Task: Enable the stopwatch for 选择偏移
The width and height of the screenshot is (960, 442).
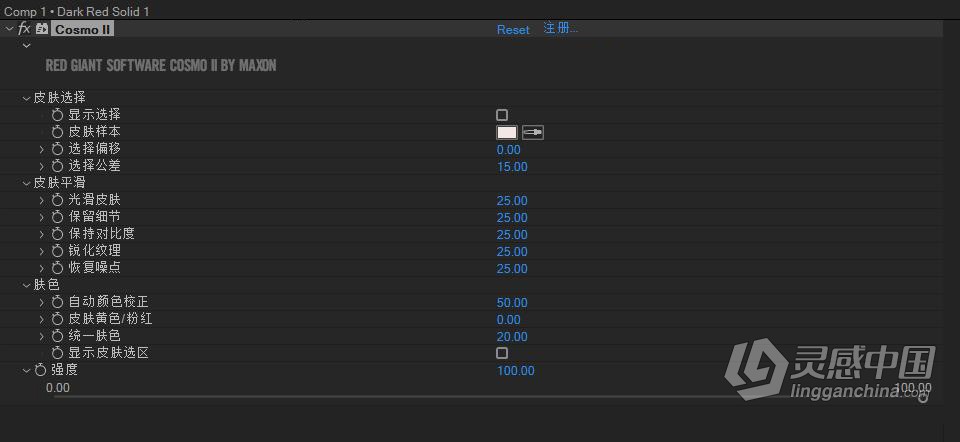Action: coord(58,149)
